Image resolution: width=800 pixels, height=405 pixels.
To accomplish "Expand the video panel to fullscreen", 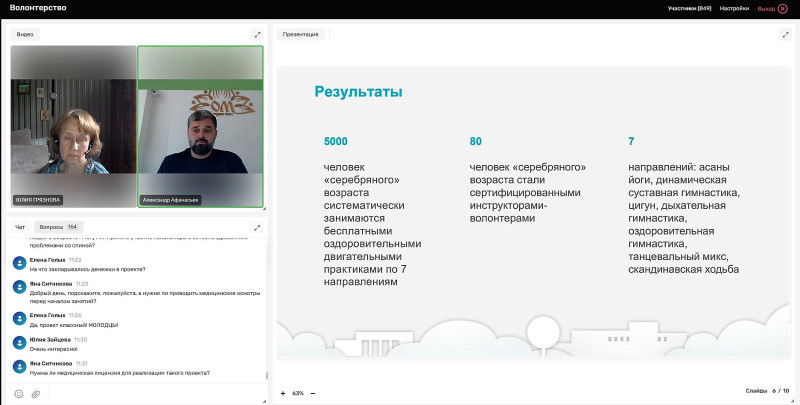I will point(257,35).
